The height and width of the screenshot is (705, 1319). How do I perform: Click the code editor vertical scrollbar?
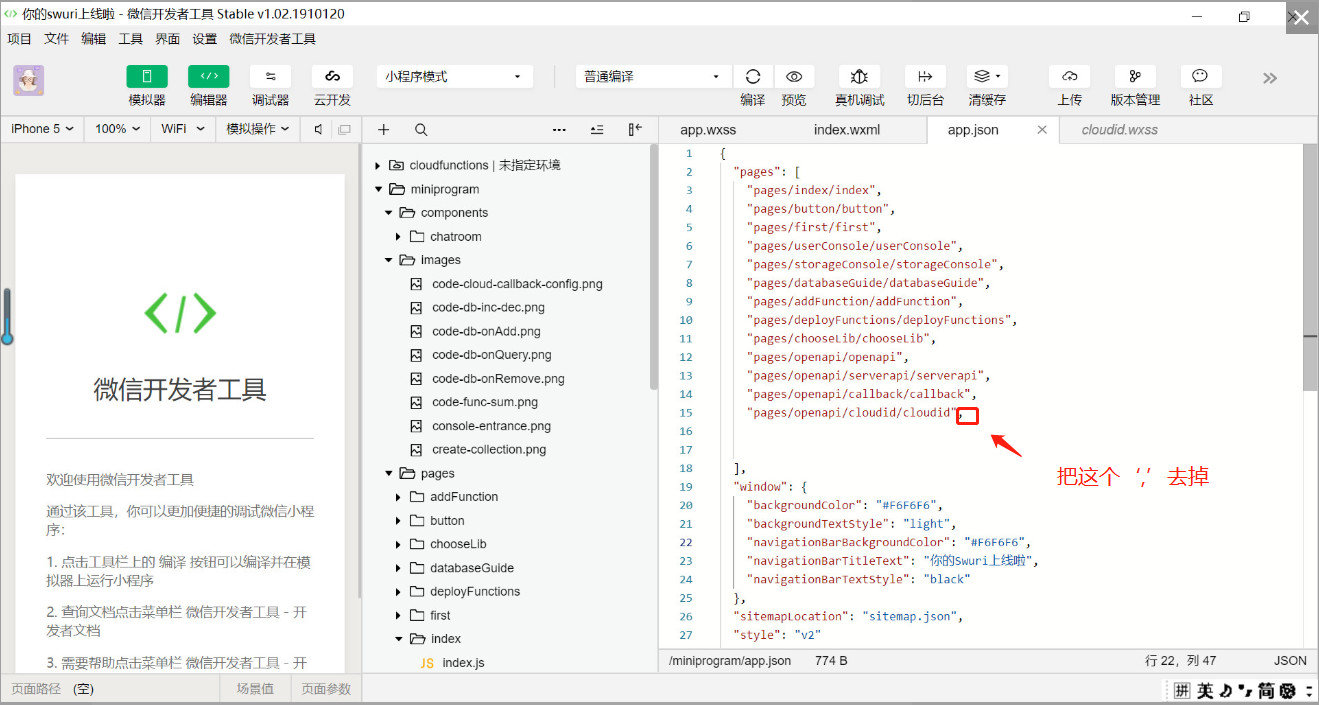(x=1310, y=268)
